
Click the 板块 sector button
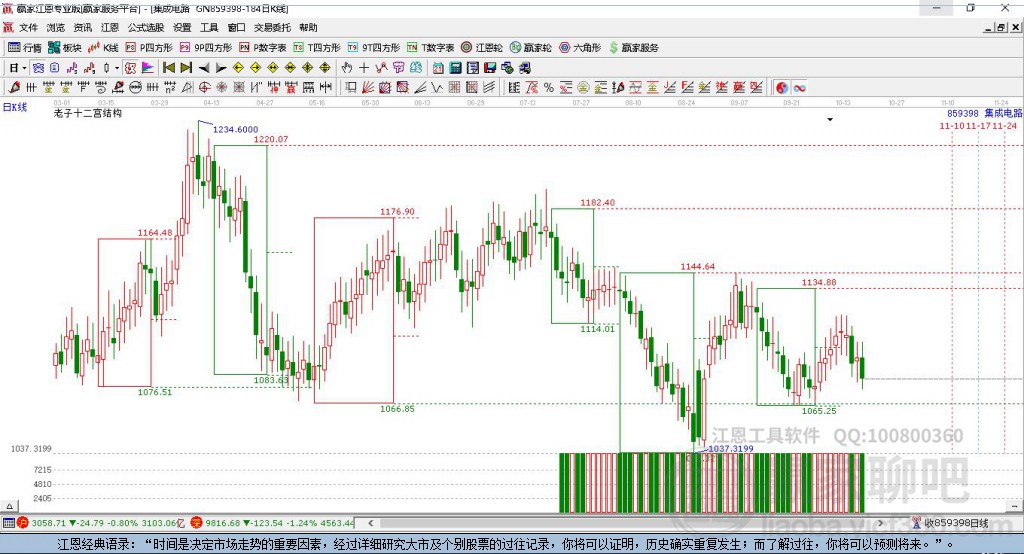[65, 48]
